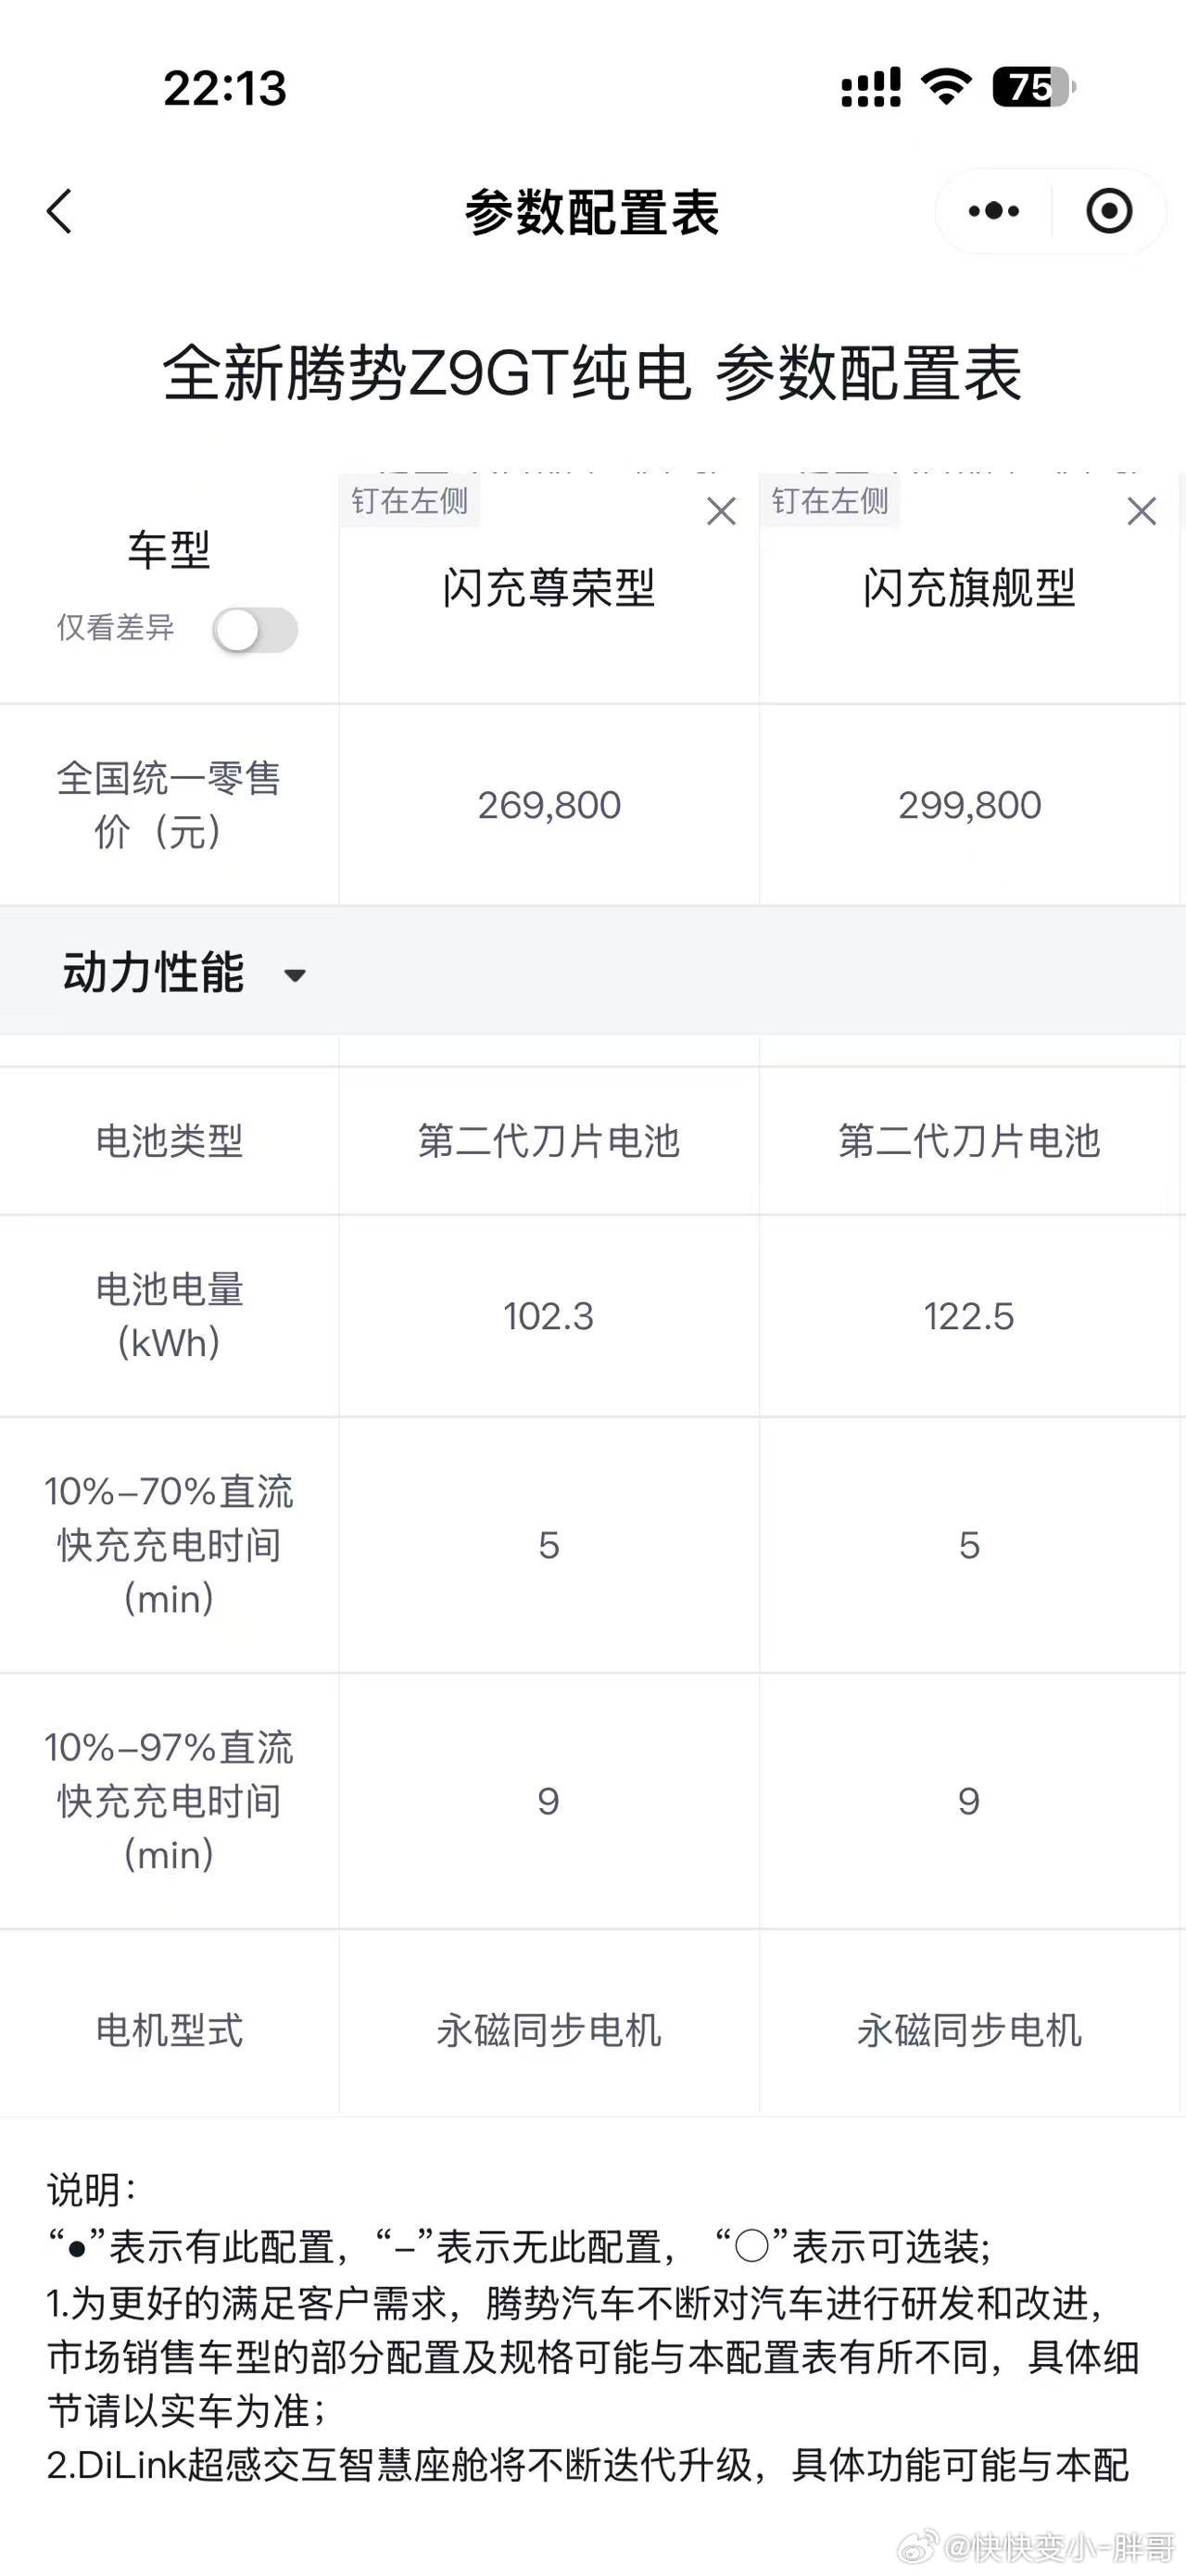Image resolution: width=1186 pixels, height=2576 pixels.
Task: Click the Wi-Fi icon in the status bar
Action: (x=948, y=88)
